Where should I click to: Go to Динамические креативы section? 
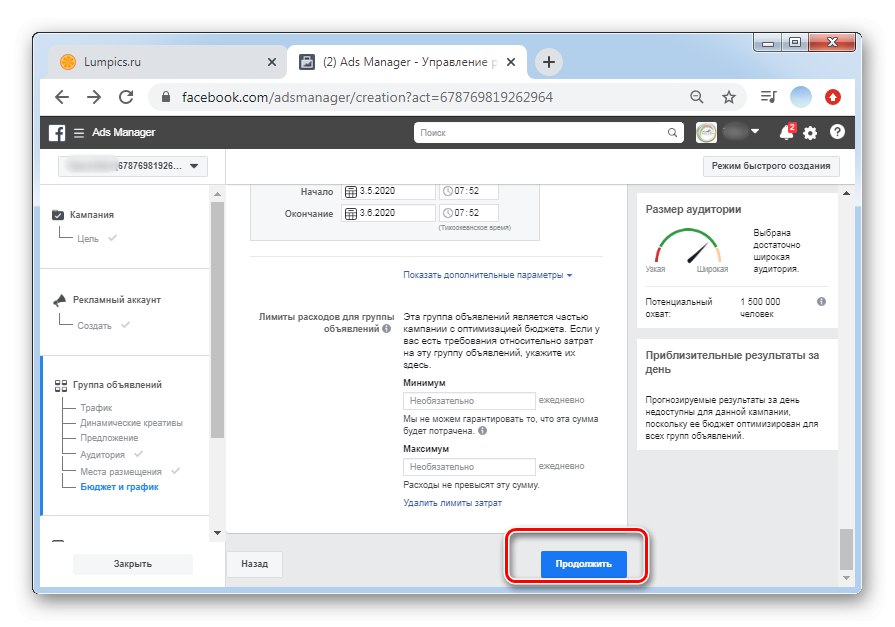(131, 423)
